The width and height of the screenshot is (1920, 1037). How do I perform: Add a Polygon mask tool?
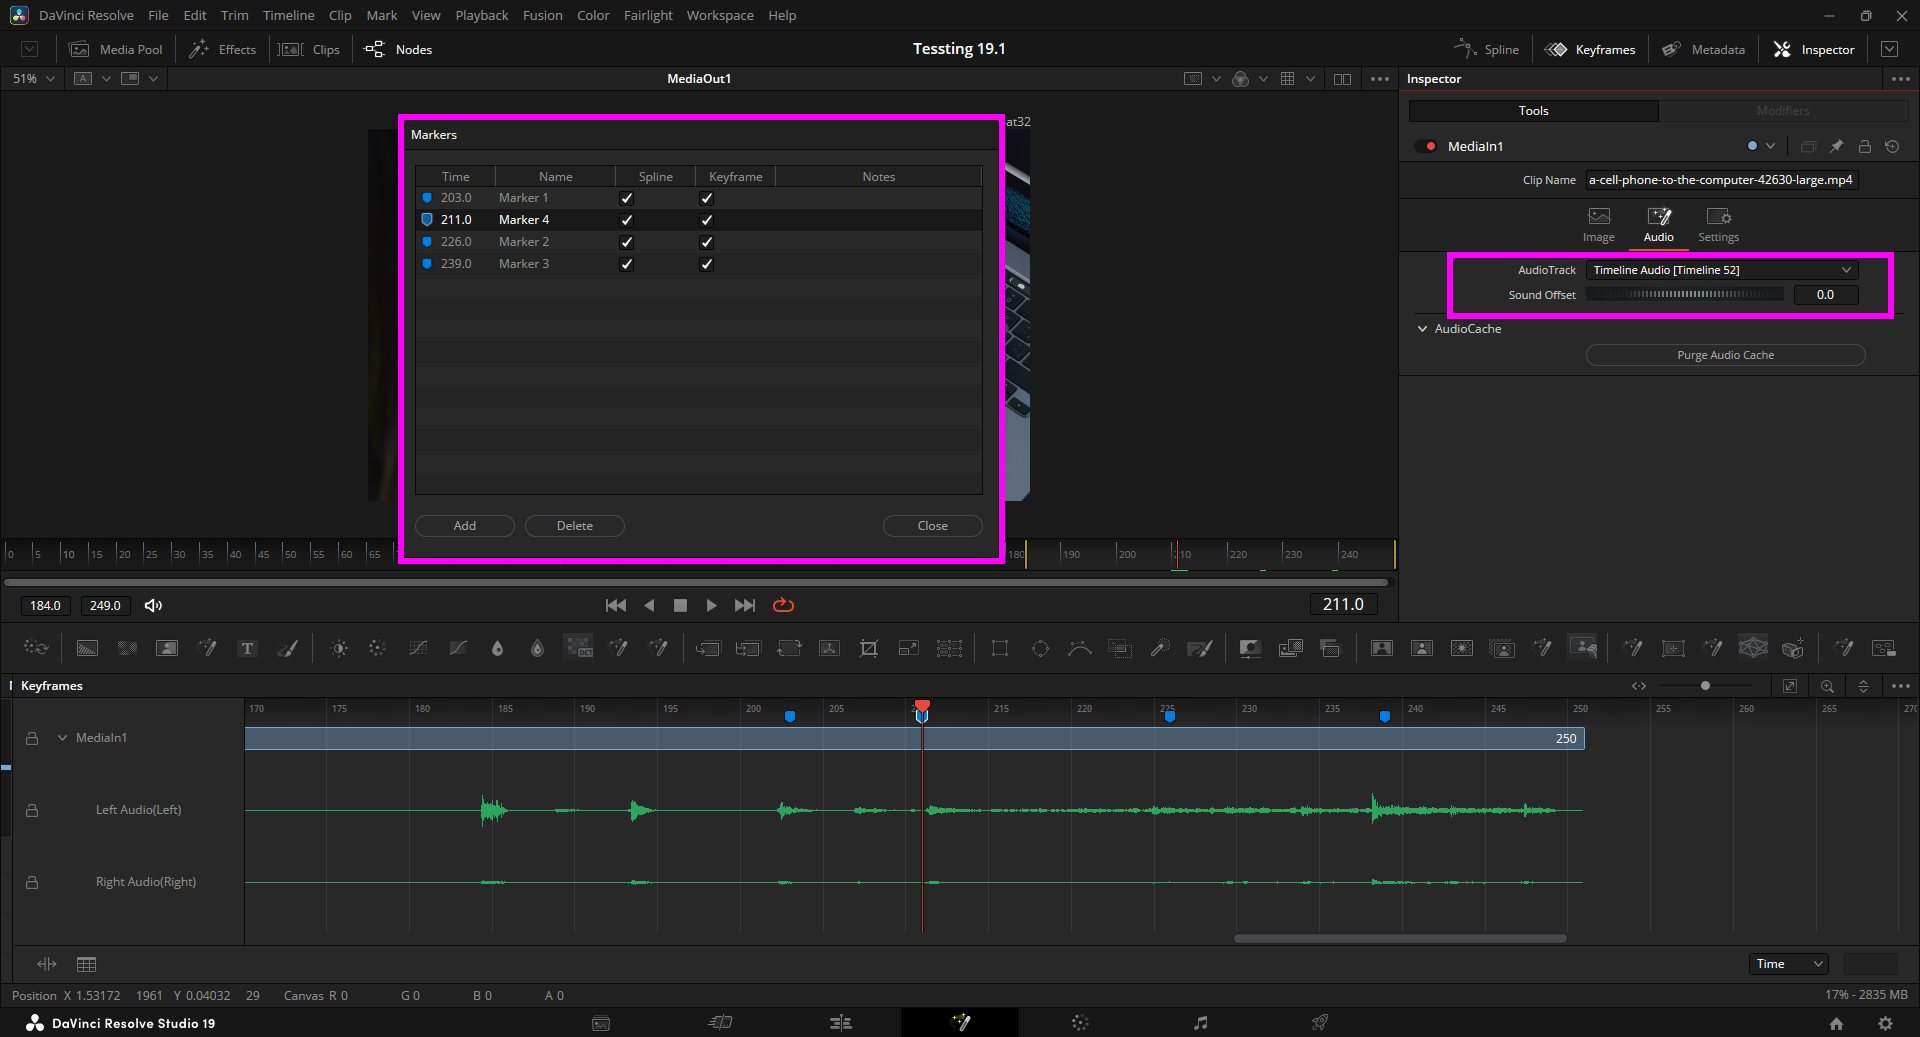tap(1079, 648)
